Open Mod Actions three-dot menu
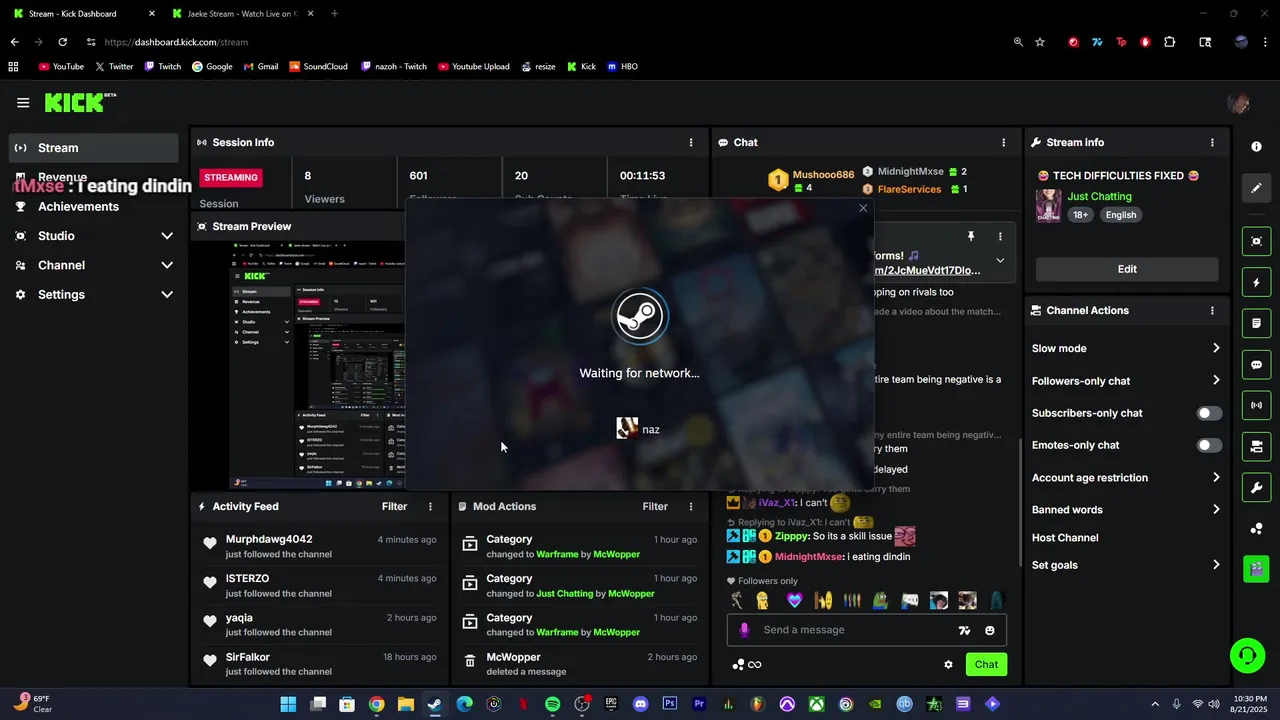Image resolution: width=1280 pixels, height=720 pixels. point(691,506)
